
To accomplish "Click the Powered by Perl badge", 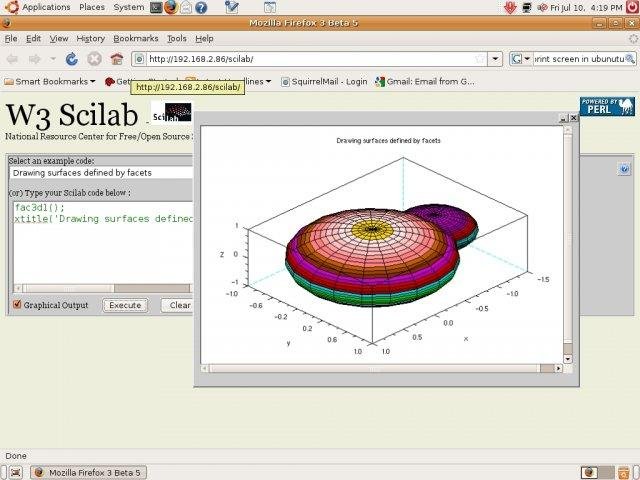I will [x=607, y=107].
